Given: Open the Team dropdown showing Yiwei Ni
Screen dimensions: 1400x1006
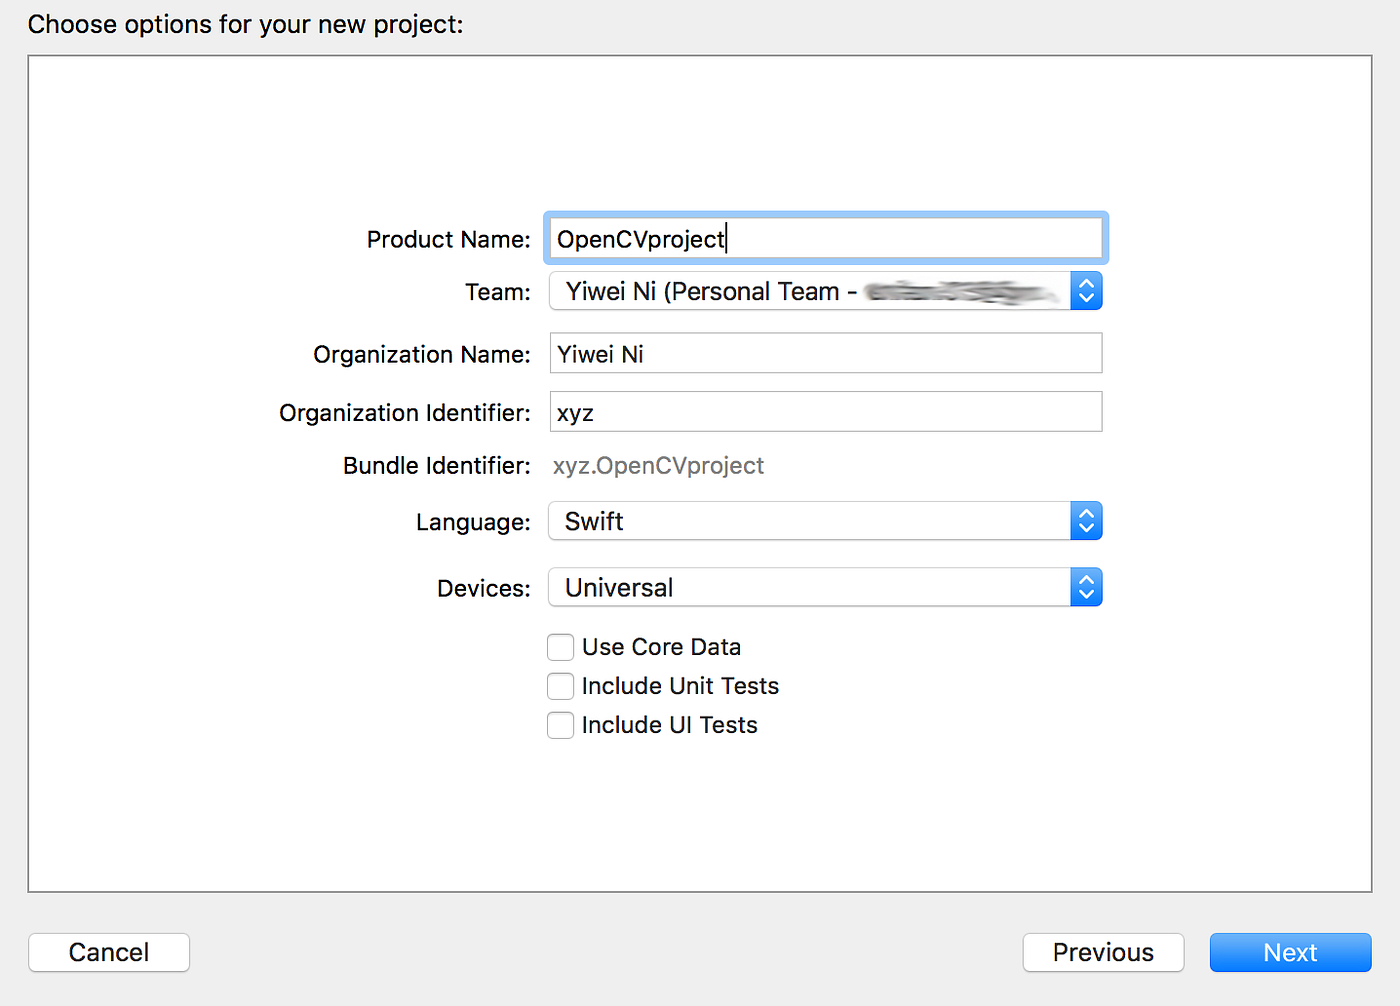Looking at the screenshot, I should click(810, 291).
